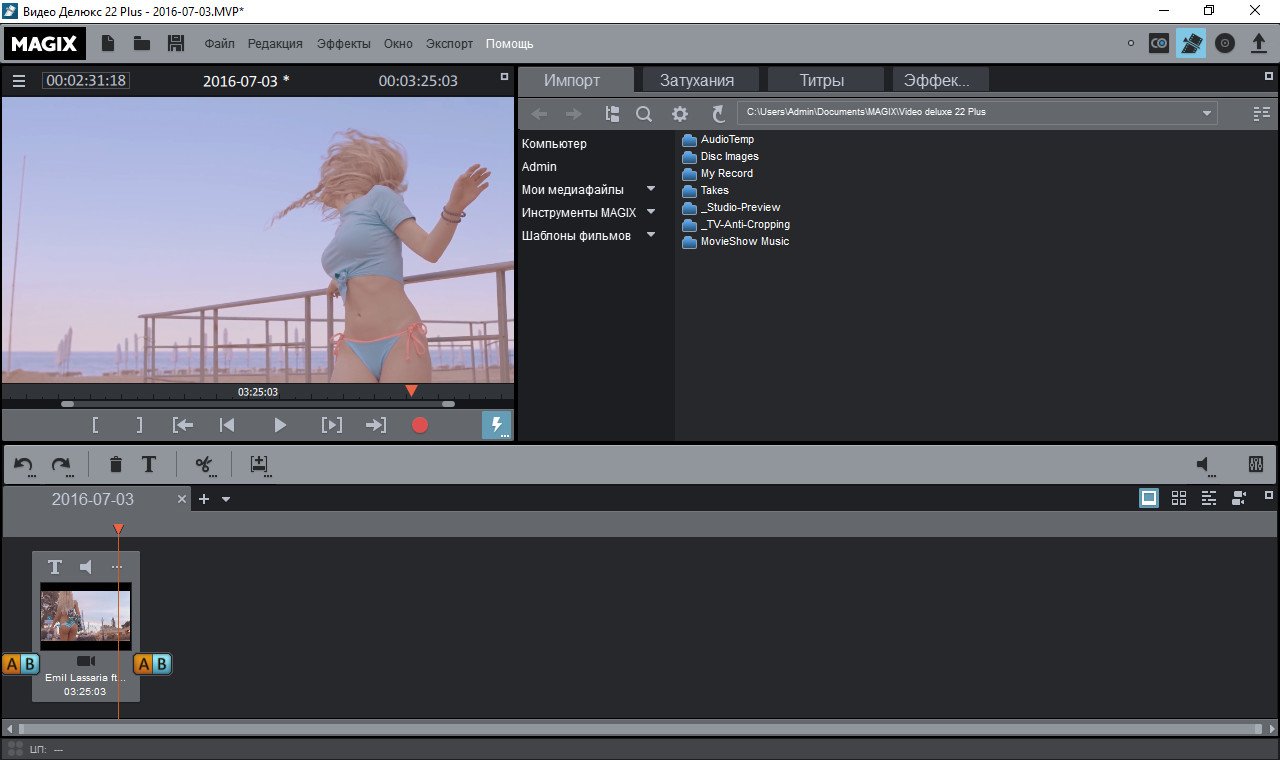
Task: Select Компьютер in the sidebar
Action: click(554, 144)
